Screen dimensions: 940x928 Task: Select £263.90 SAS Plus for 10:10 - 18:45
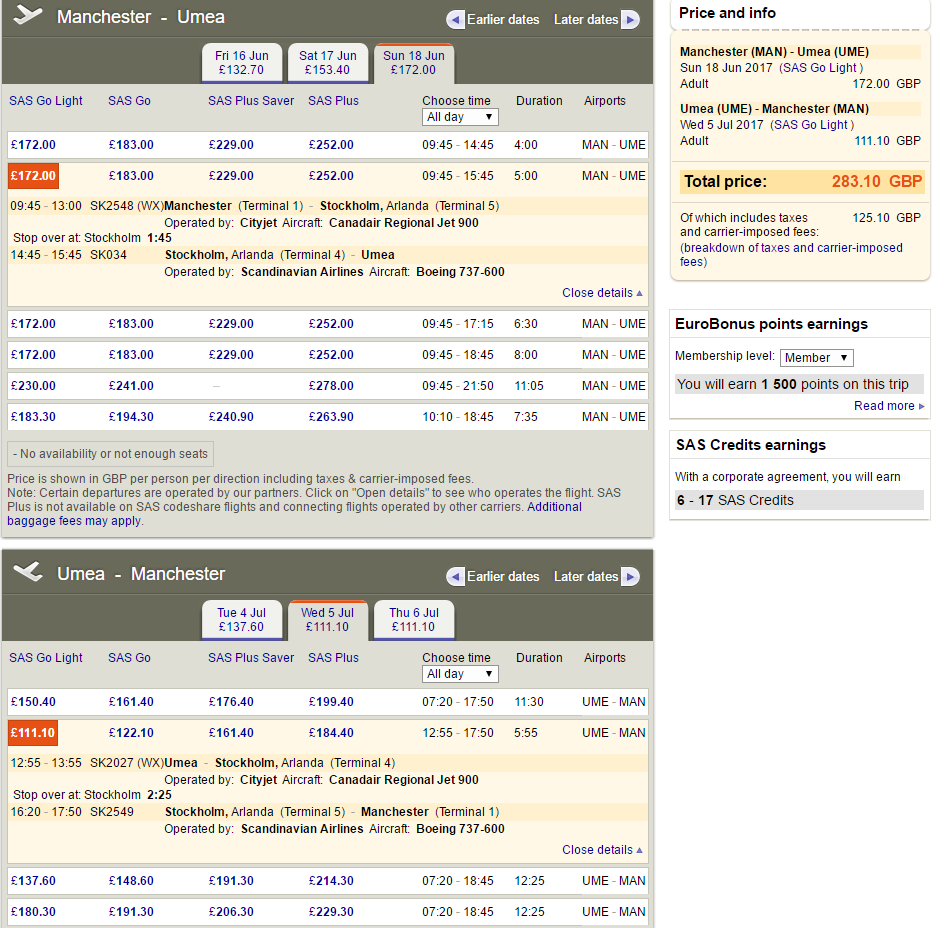click(332, 417)
